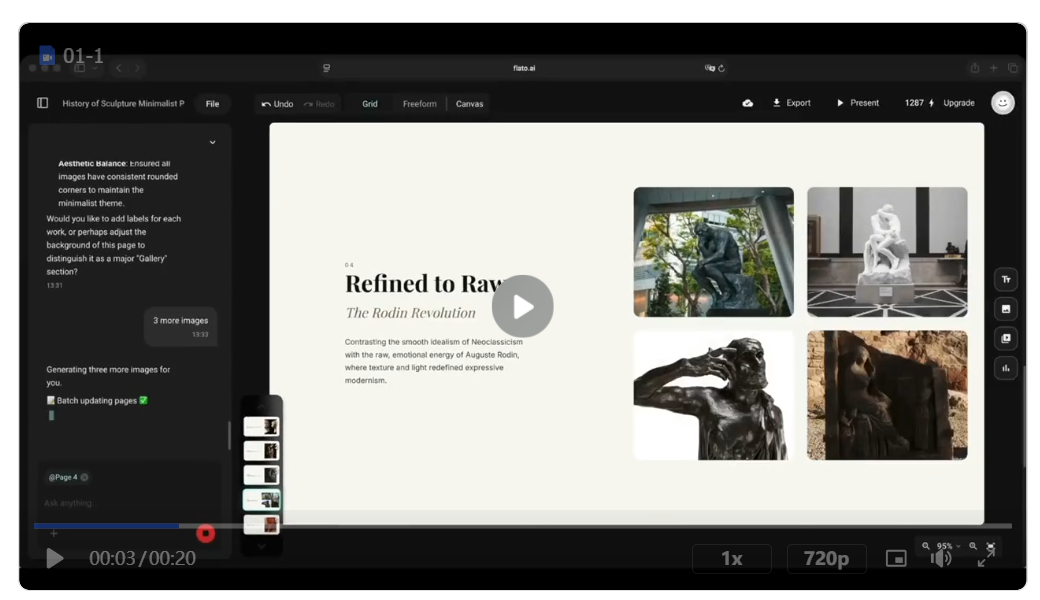The image size is (1040, 600).
Task: Click the Export button
Action: (791, 103)
